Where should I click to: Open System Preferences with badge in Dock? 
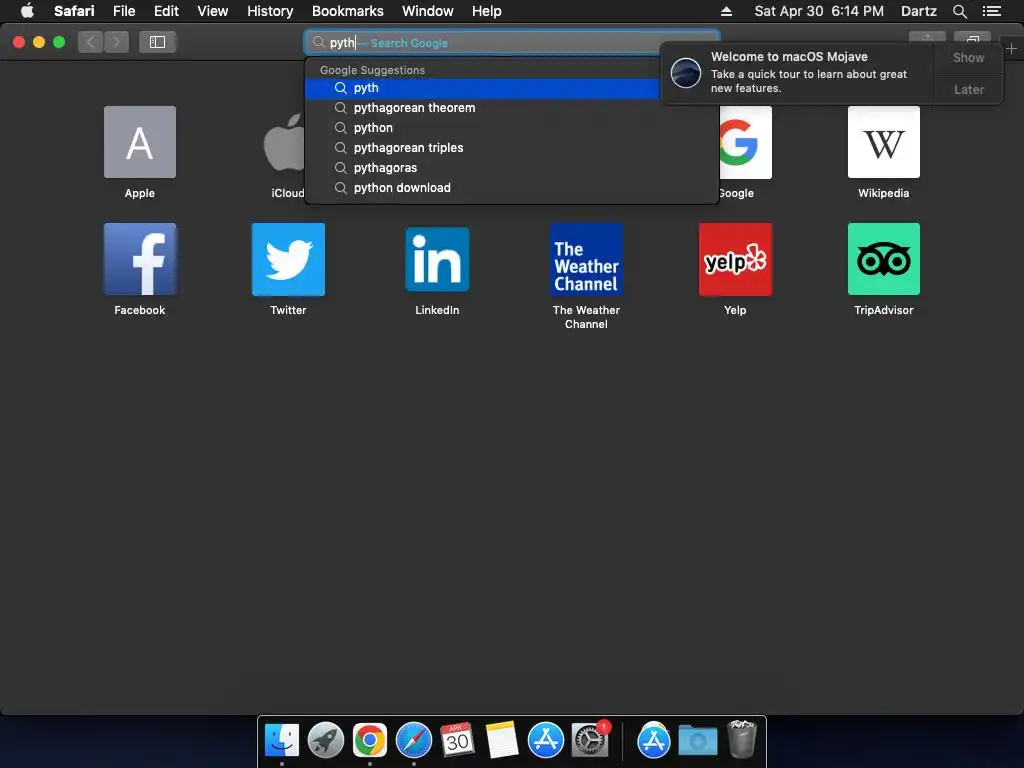[590, 741]
